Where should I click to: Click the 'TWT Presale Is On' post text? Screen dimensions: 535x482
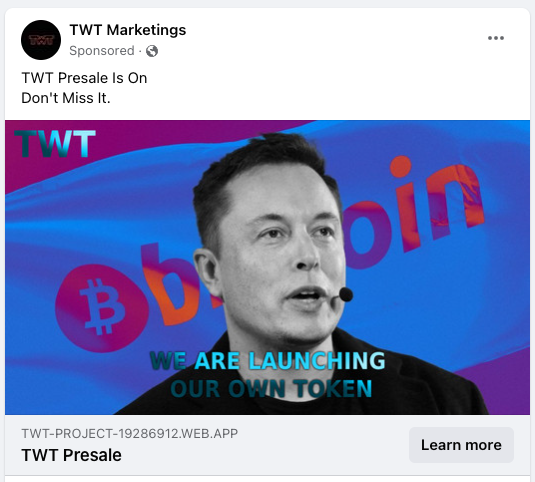(x=84, y=78)
